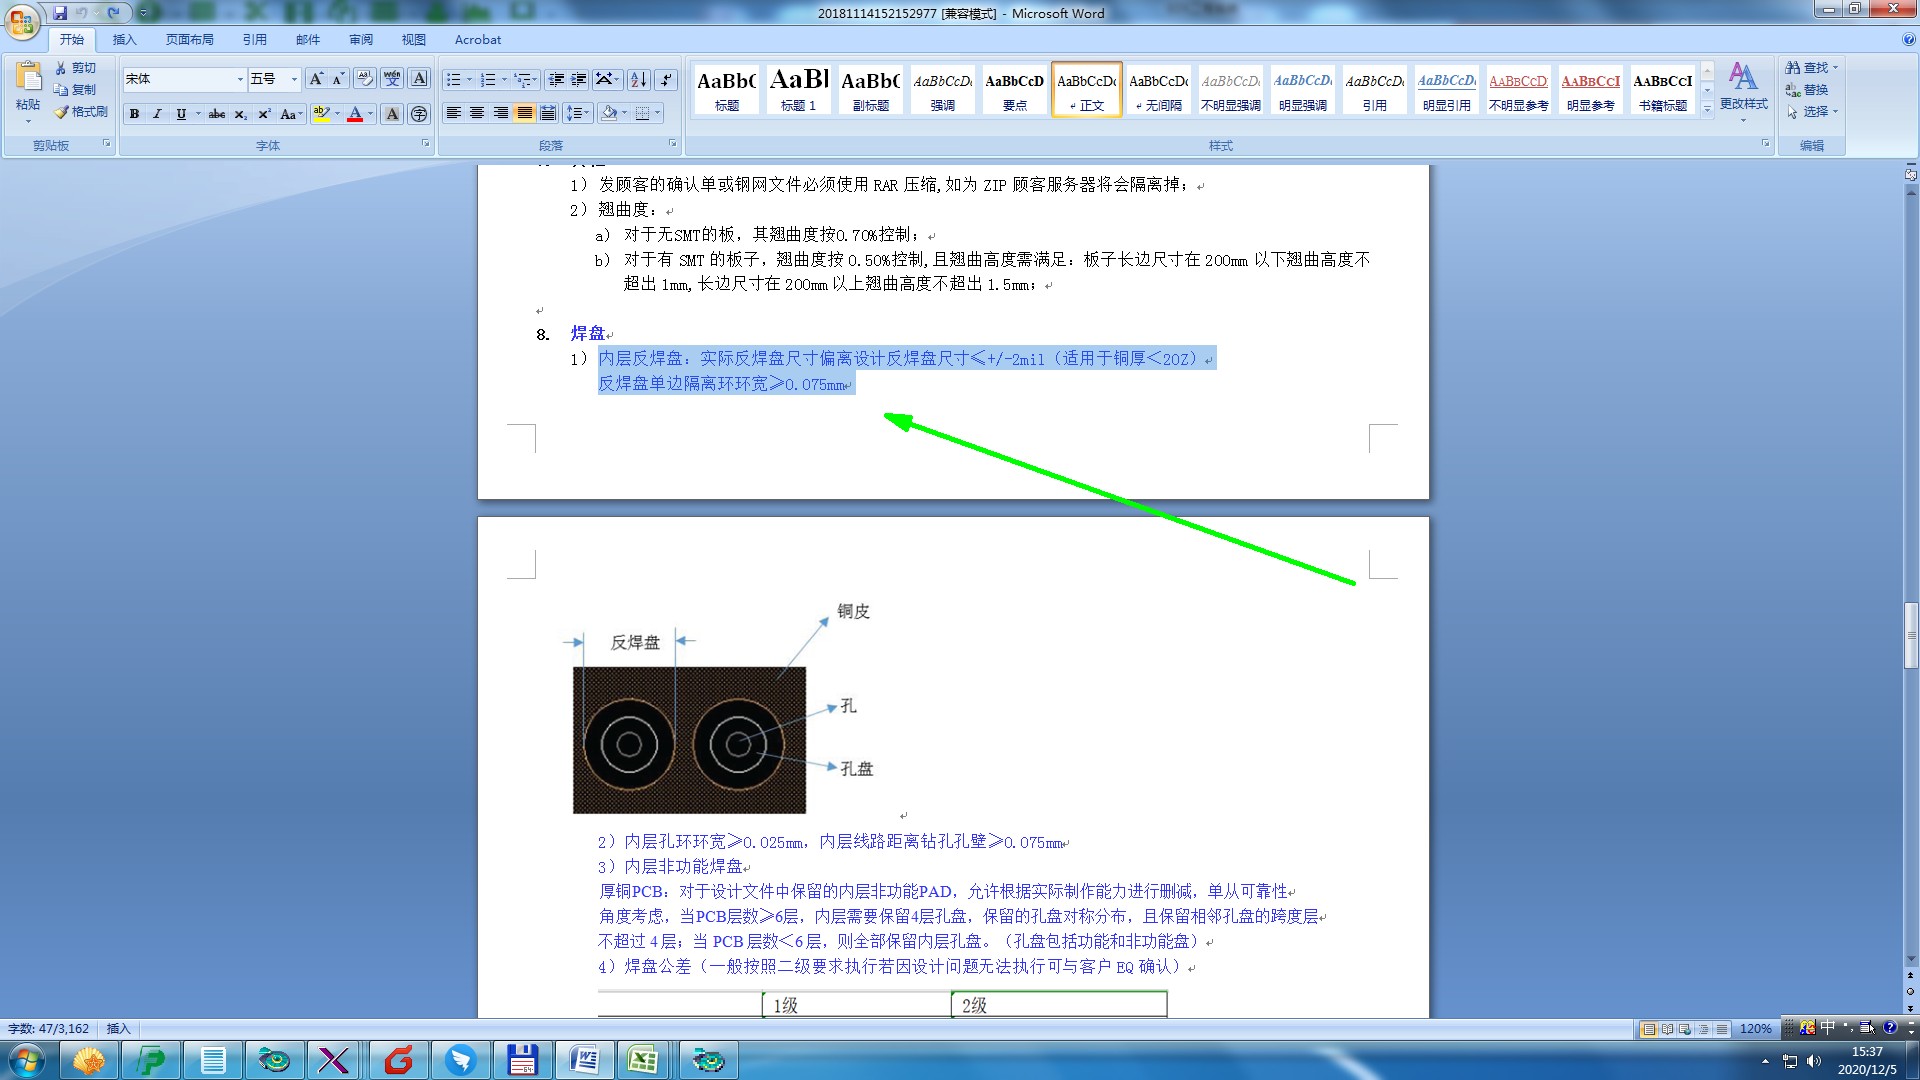Open the font size dropdown (五号)

(294, 79)
